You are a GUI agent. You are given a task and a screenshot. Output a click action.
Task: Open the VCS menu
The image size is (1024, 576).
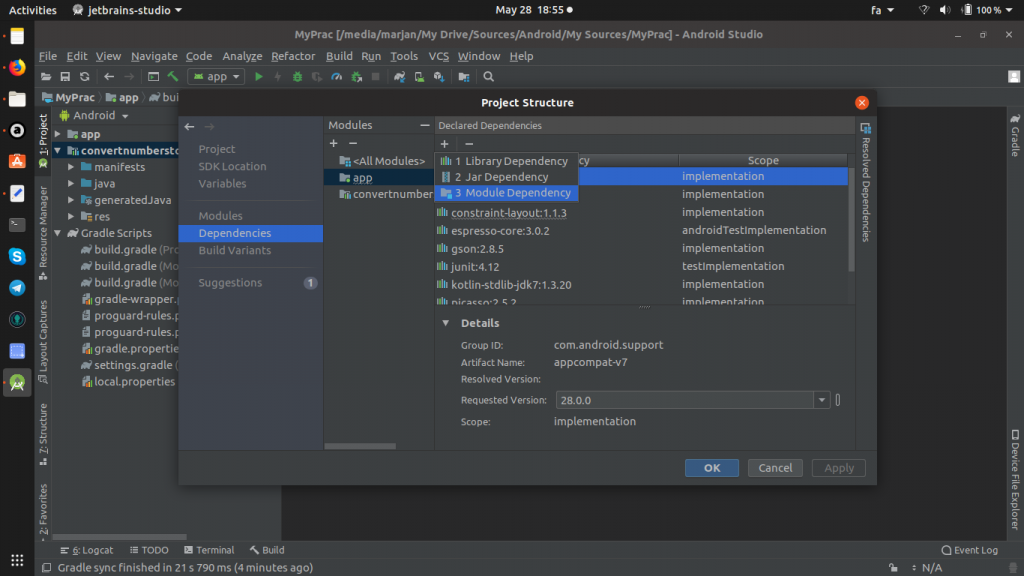(438, 56)
